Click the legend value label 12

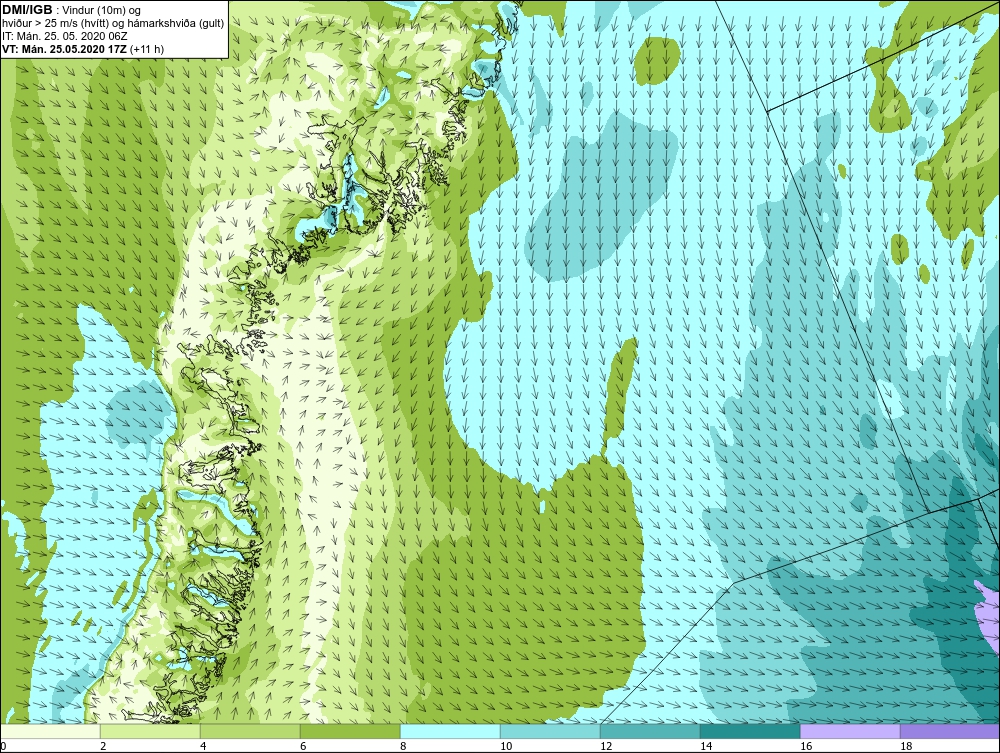click(x=606, y=746)
